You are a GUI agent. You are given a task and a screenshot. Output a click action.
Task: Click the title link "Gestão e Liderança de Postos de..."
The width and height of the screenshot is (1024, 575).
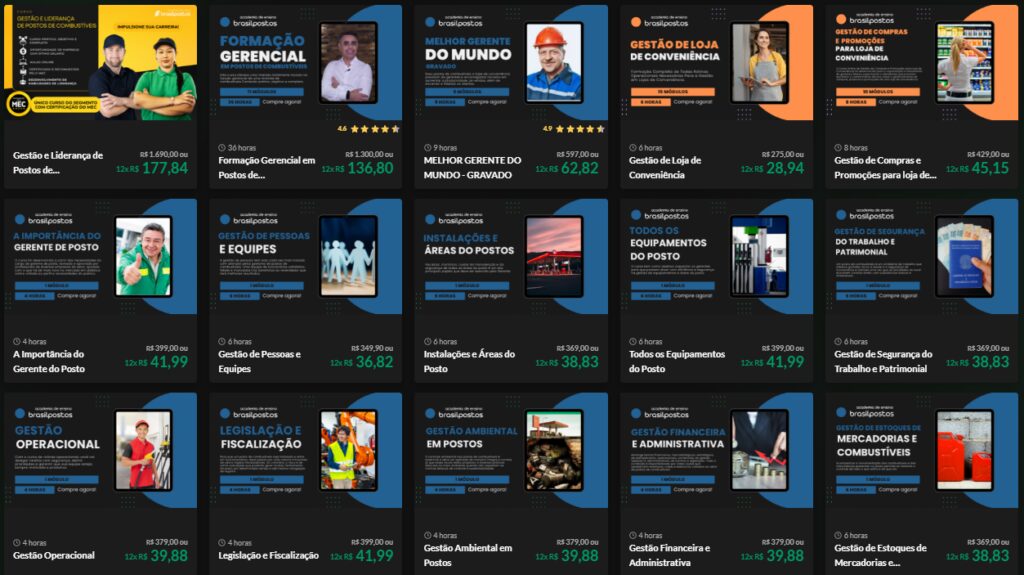57,163
